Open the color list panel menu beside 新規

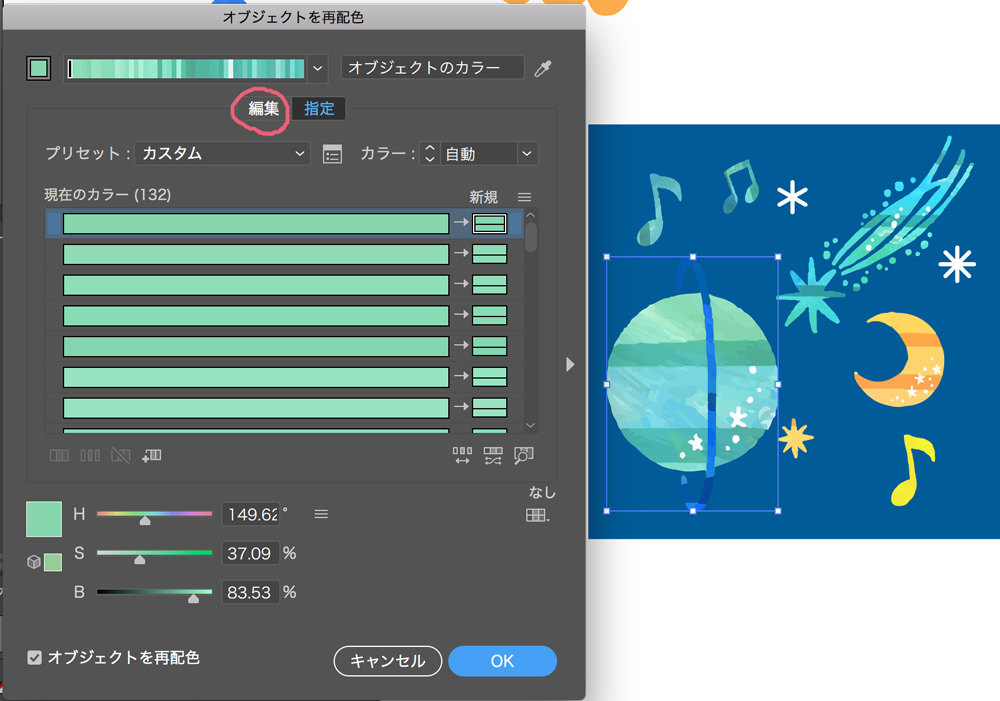524,197
